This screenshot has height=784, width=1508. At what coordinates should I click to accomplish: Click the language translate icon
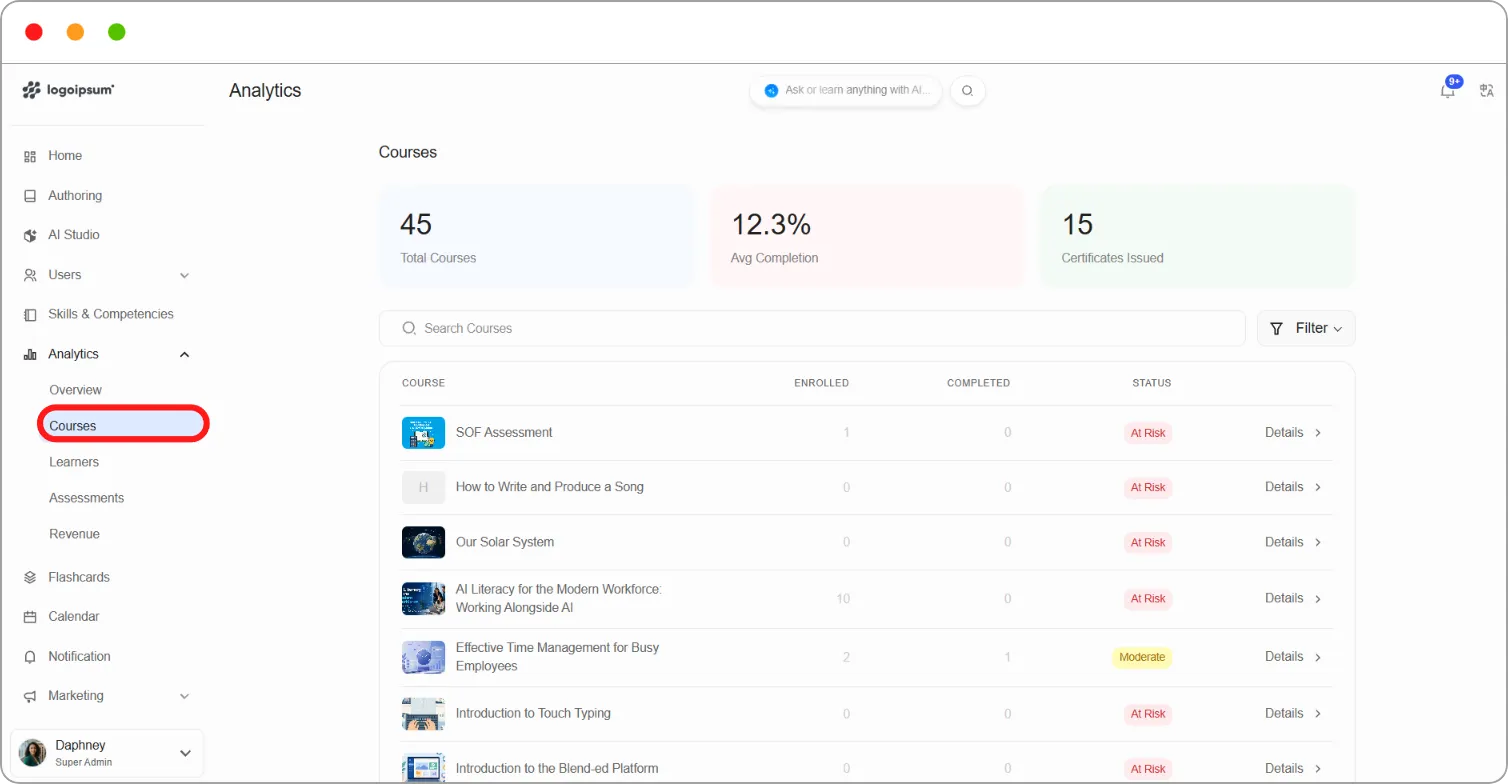pyautogui.click(x=1487, y=91)
